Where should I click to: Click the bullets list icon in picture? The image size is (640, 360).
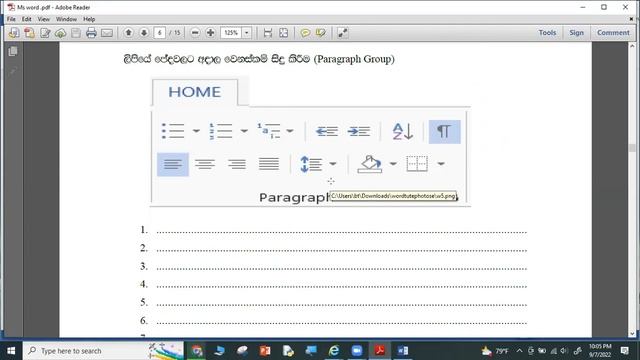coord(173,131)
